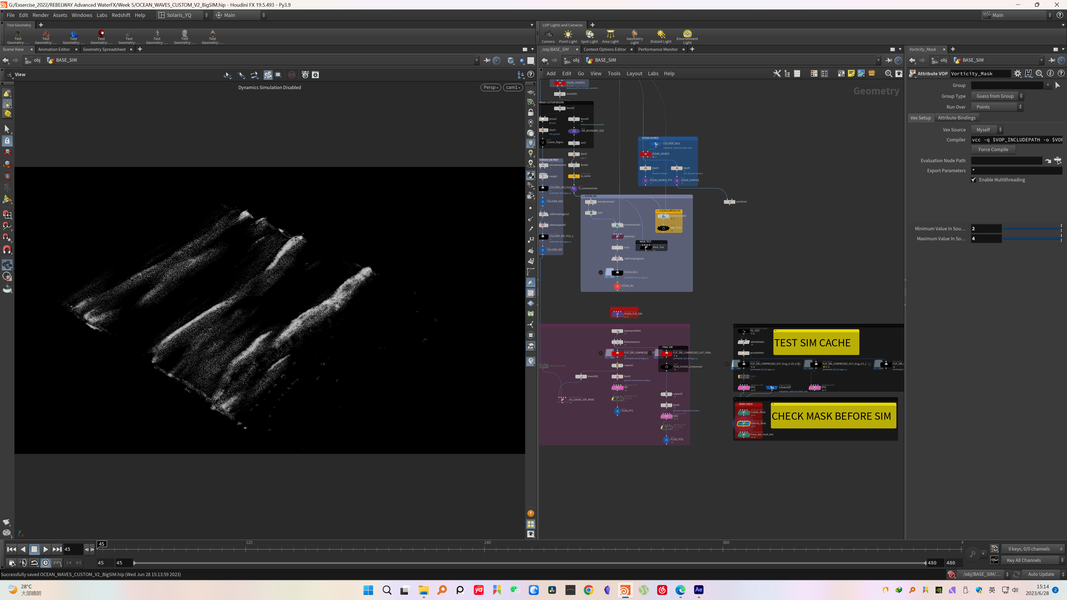Open the Group Type dropdown
The height and width of the screenshot is (600, 1067).
997,96
